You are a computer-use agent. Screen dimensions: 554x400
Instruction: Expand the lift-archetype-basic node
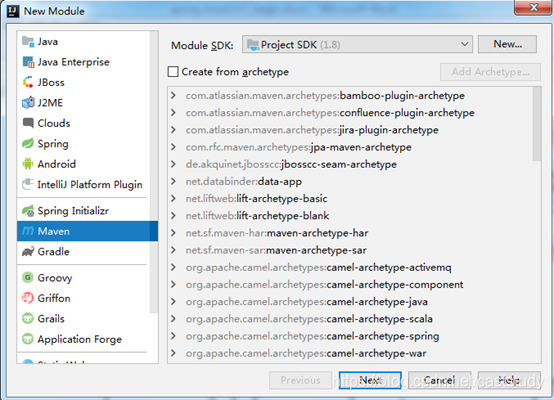click(173, 199)
